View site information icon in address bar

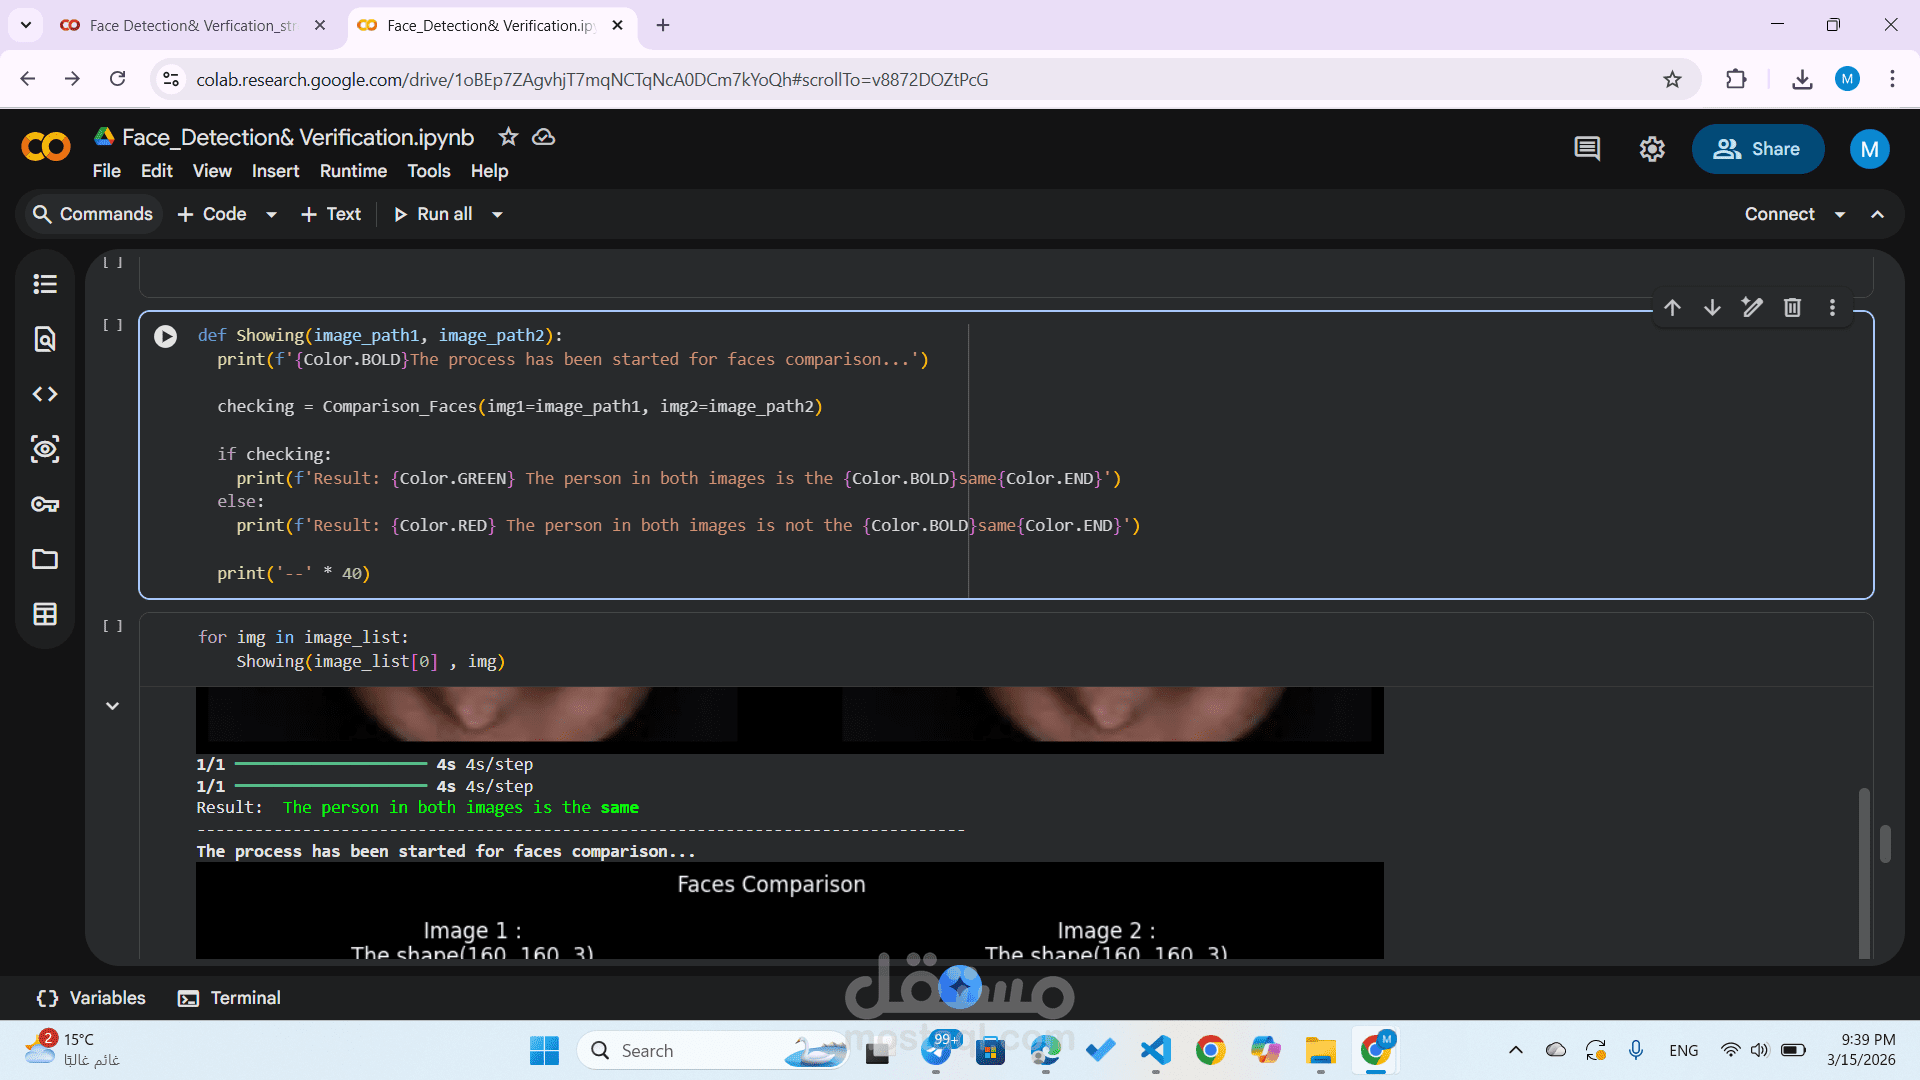click(171, 79)
